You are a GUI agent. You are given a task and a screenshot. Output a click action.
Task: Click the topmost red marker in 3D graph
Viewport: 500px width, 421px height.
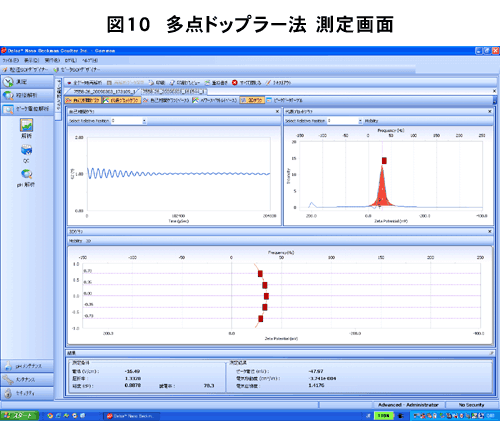tap(260, 274)
